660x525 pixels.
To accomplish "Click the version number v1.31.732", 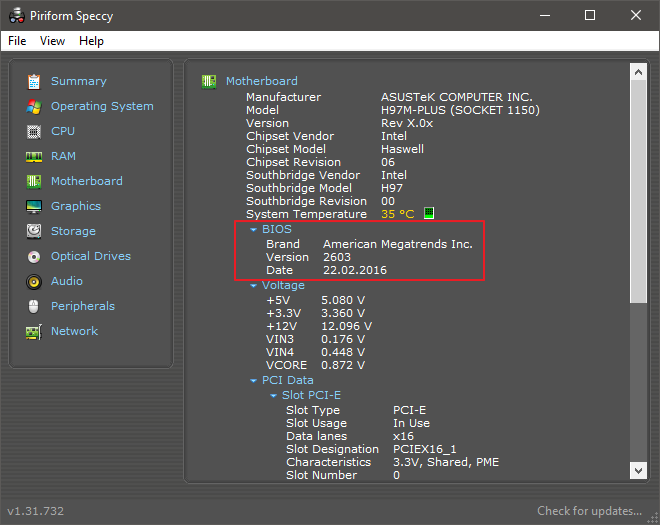I will 36,511.
